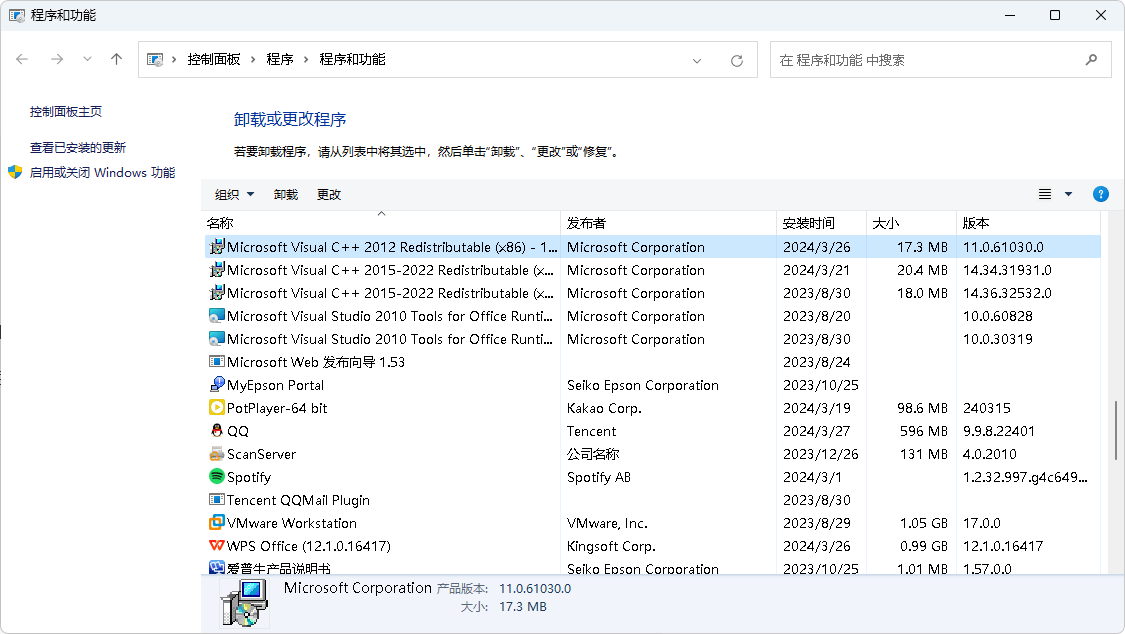Select the MyEpson Portal entry
The height and width of the screenshot is (634, 1125).
pyautogui.click(x=653, y=385)
